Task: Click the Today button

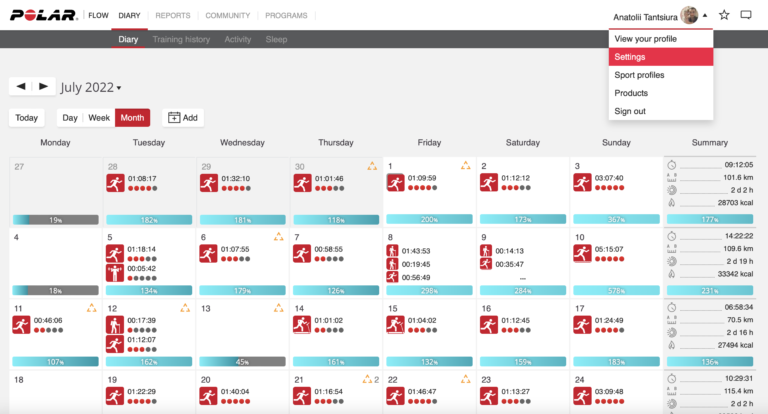Action: [x=27, y=117]
